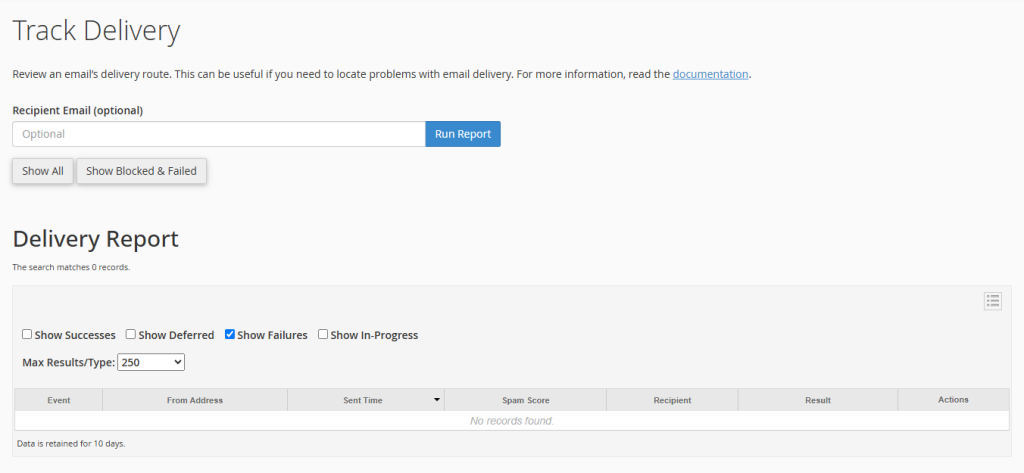Screen dimensions: 1024x473
Task: Click the 'Recipient Email (optional)' label
Action: click(78, 110)
